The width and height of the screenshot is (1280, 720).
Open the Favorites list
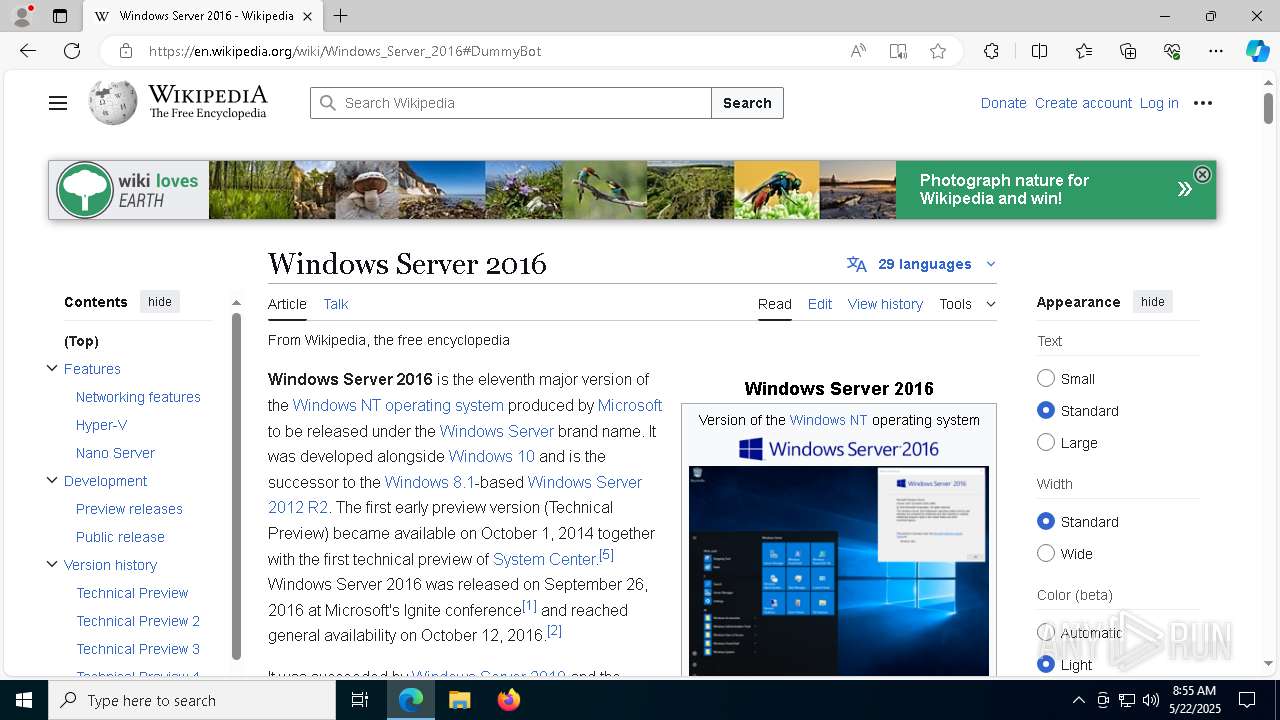(1084, 51)
